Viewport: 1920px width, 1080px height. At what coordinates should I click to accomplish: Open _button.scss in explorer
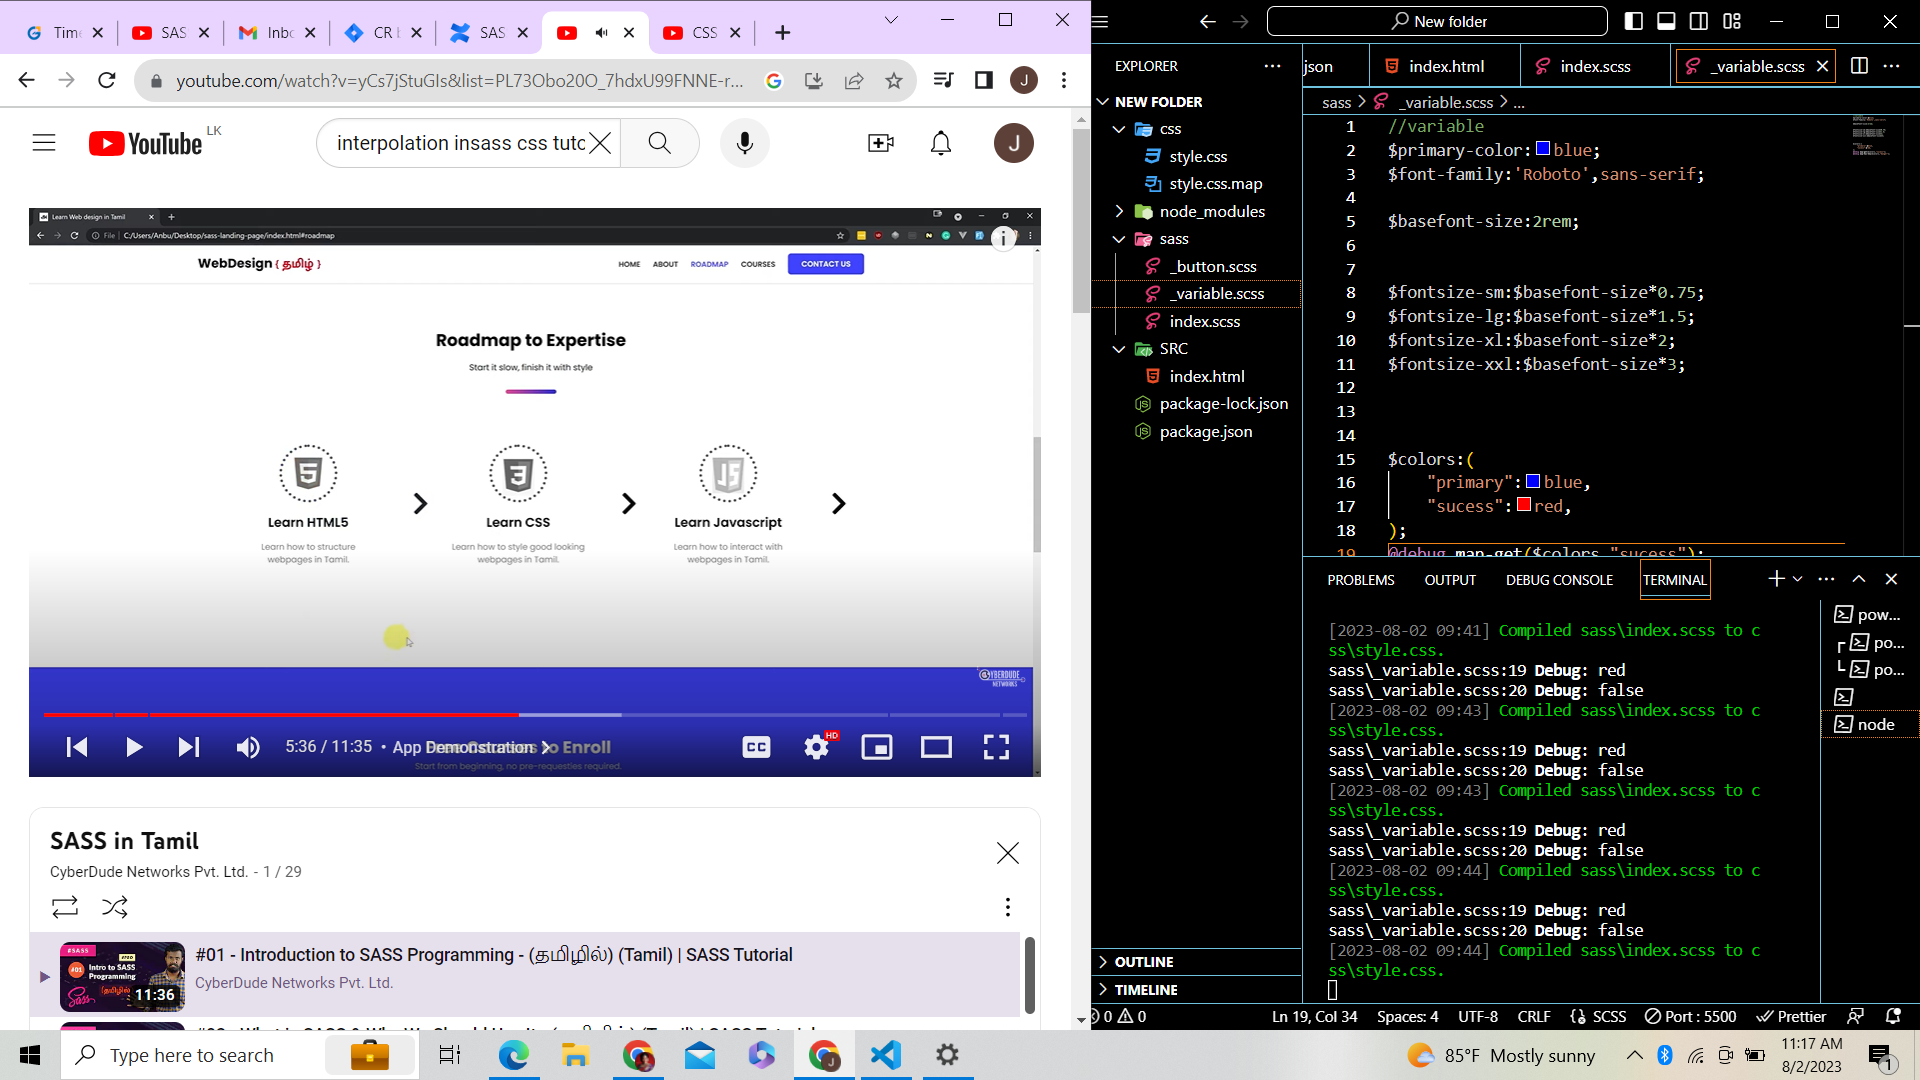point(1212,266)
